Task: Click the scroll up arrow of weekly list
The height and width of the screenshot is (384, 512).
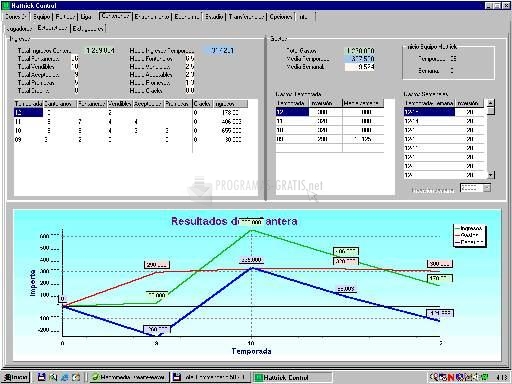Action: pos(491,103)
